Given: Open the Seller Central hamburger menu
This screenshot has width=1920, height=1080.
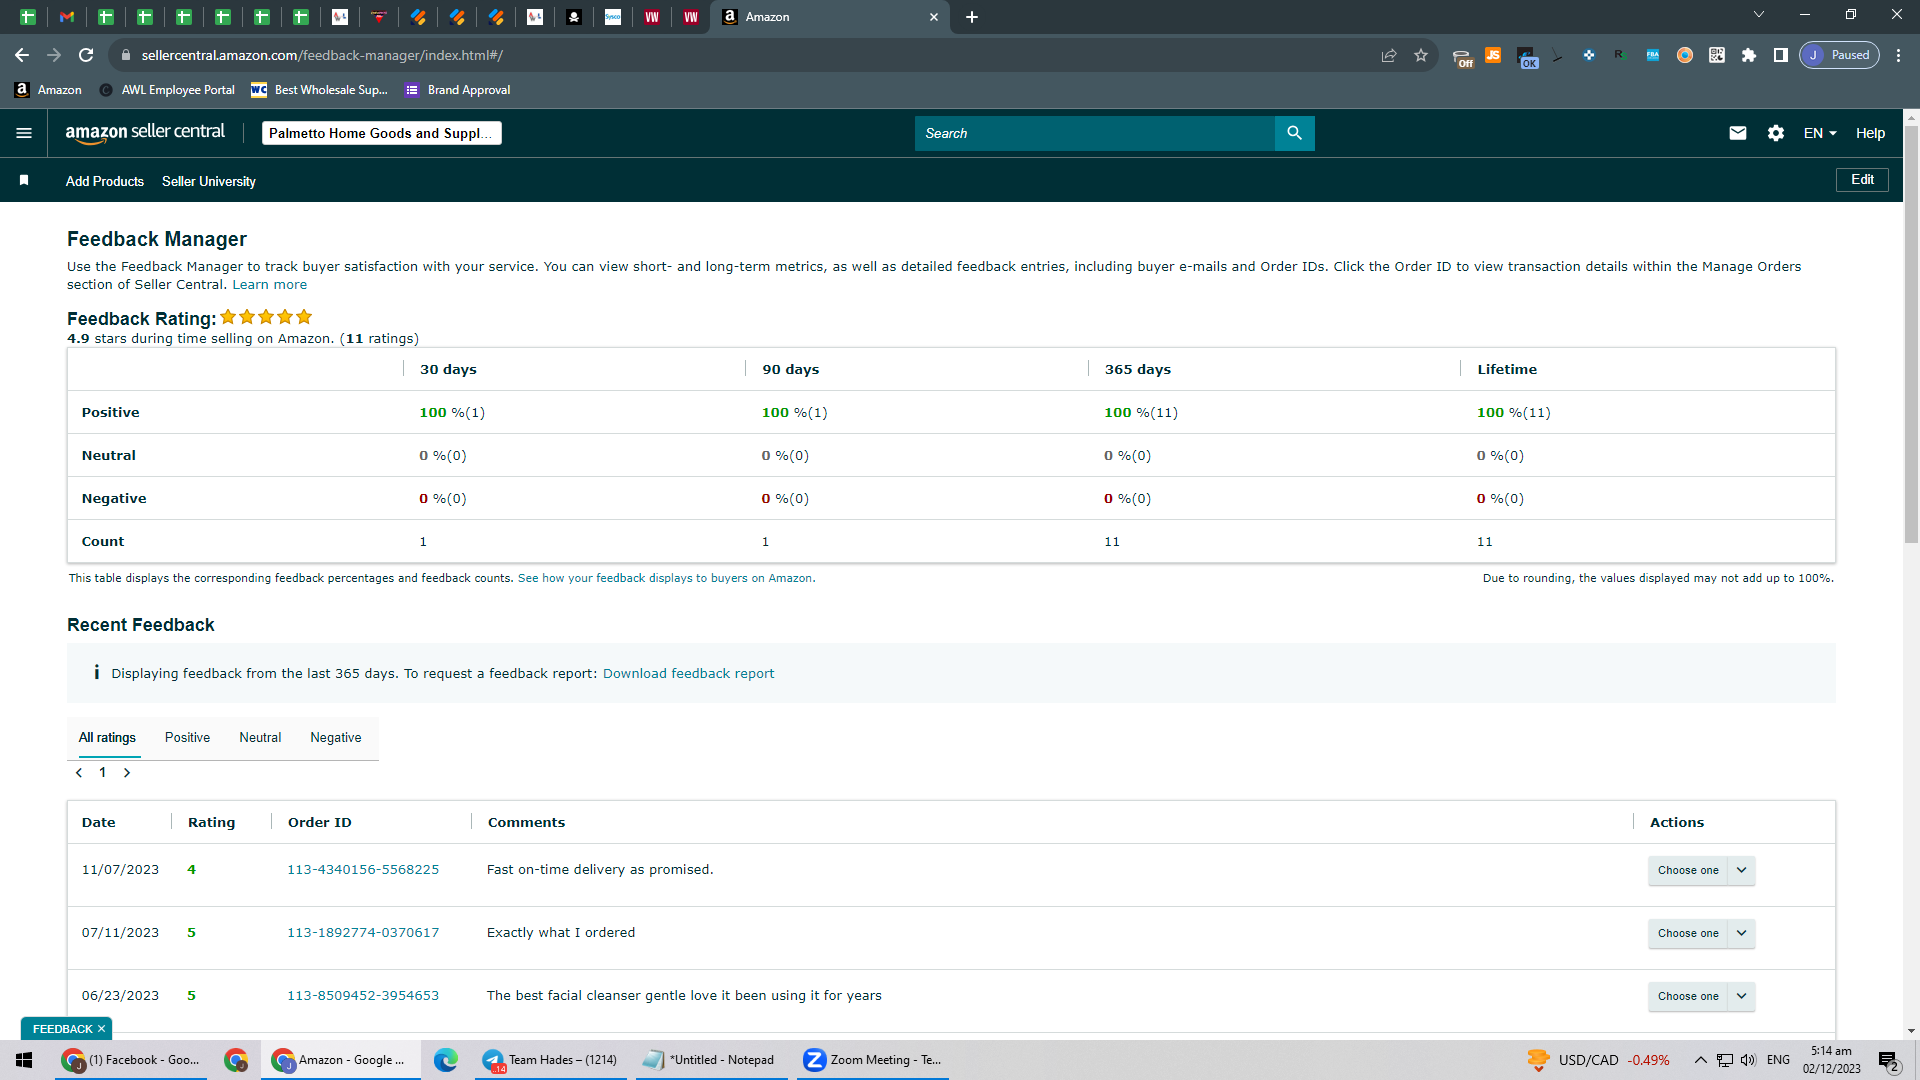Looking at the screenshot, I should click(24, 133).
